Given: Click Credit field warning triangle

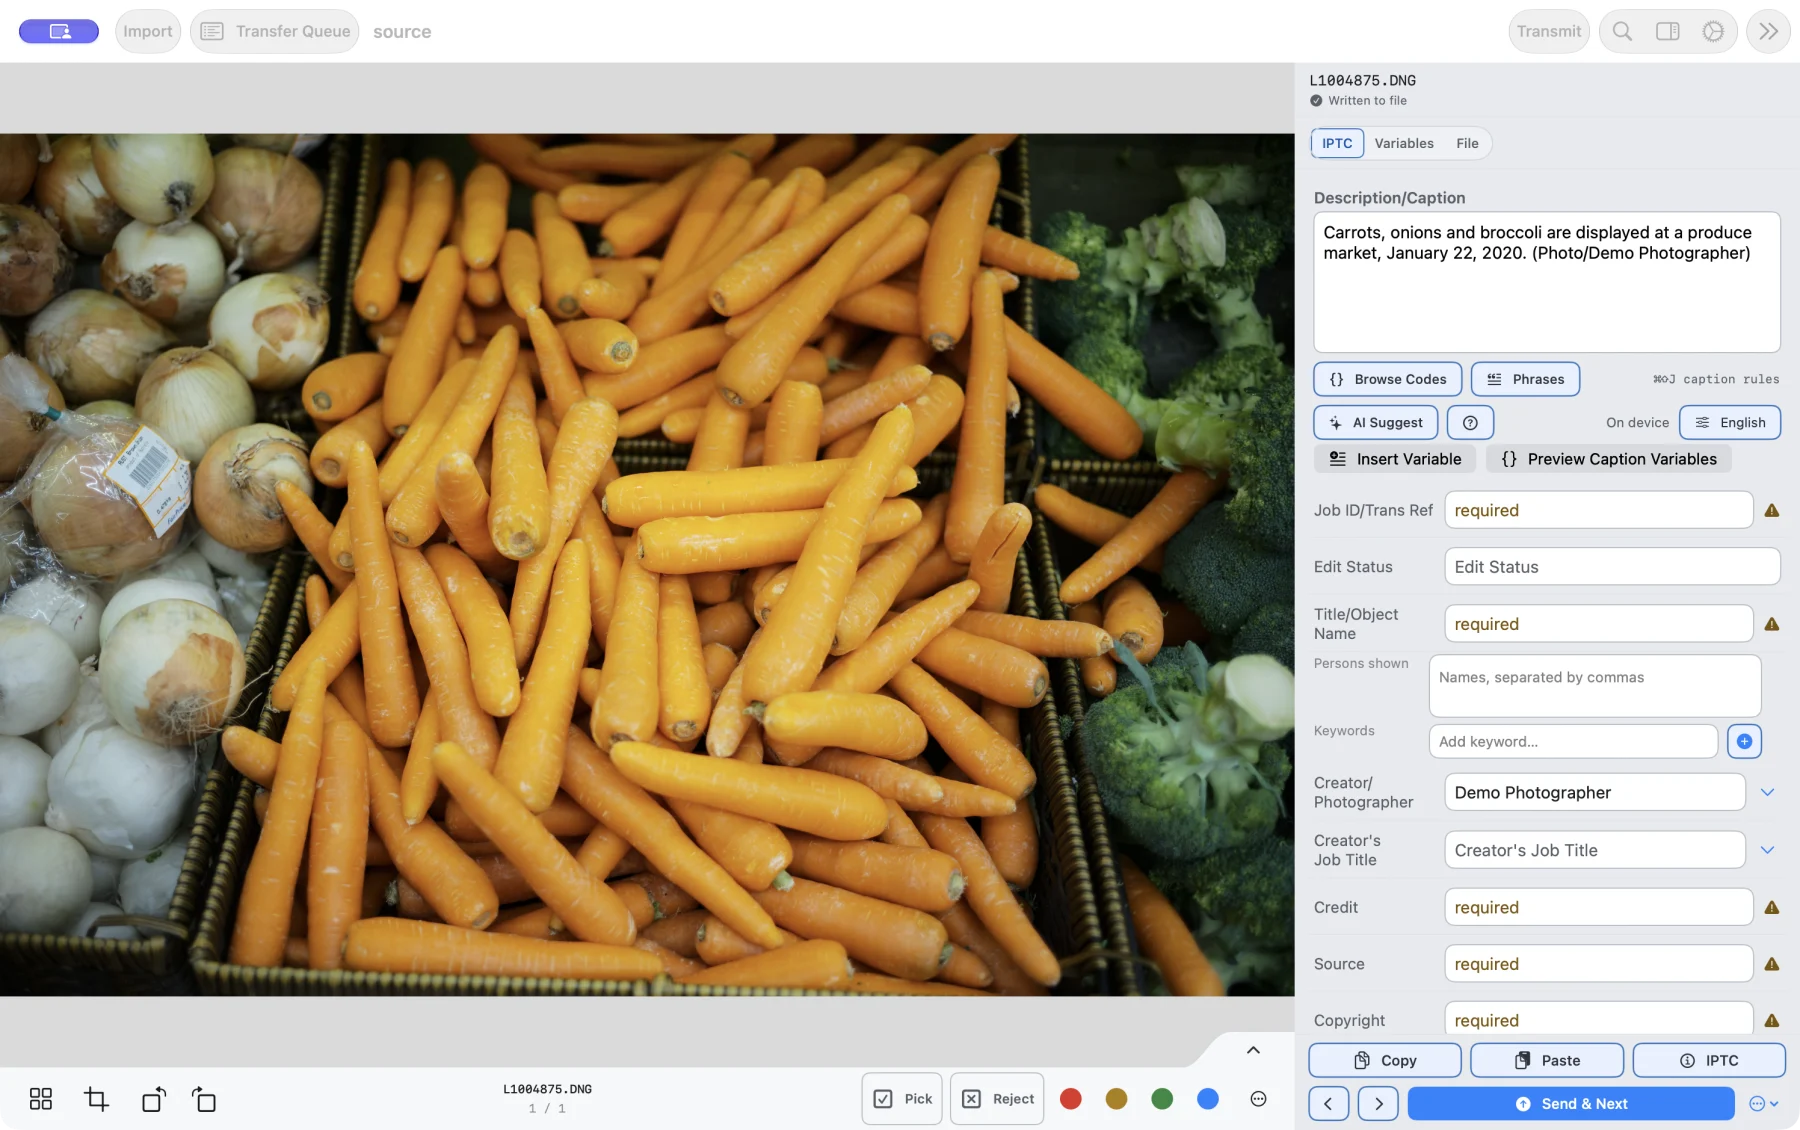Looking at the screenshot, I should click(x=1771, y=907).
